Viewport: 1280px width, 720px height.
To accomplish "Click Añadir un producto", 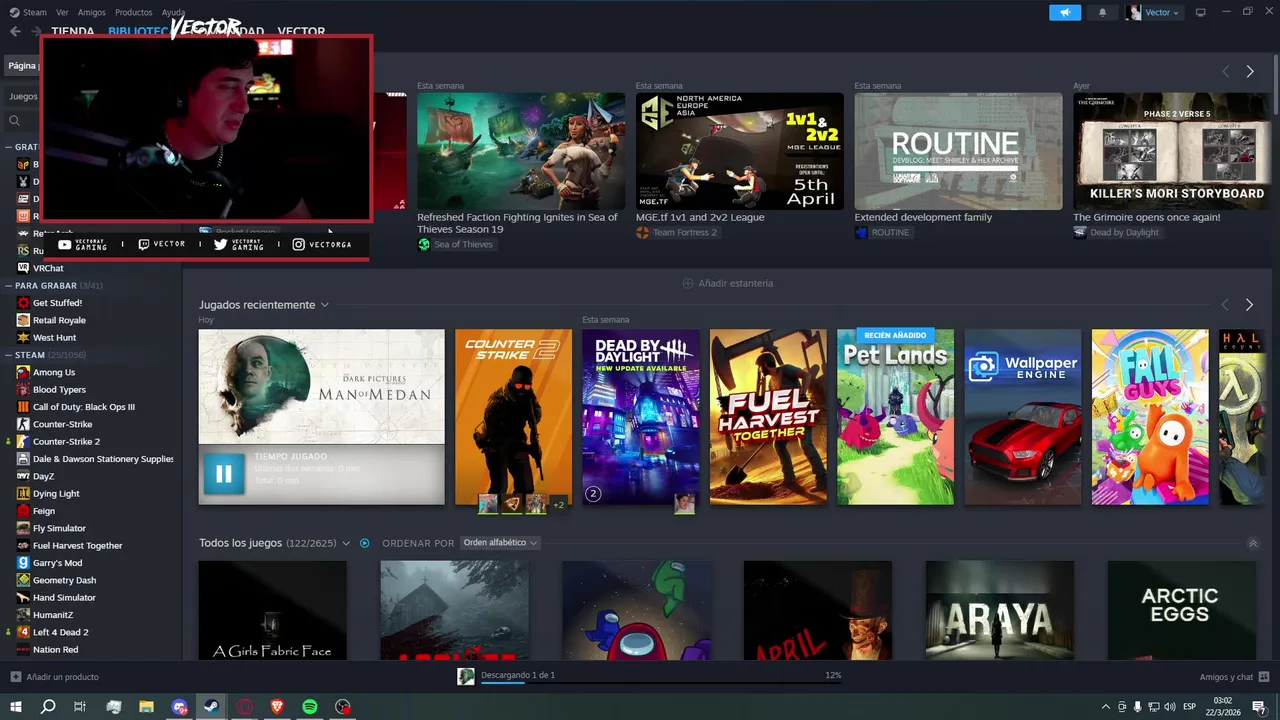I will pos(62,677).
